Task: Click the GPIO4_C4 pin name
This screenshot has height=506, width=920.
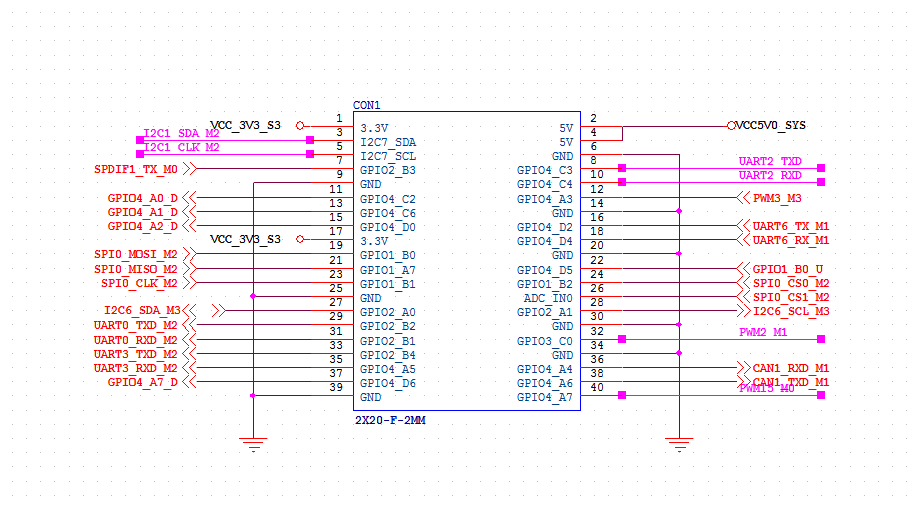Action: (544, 185)
